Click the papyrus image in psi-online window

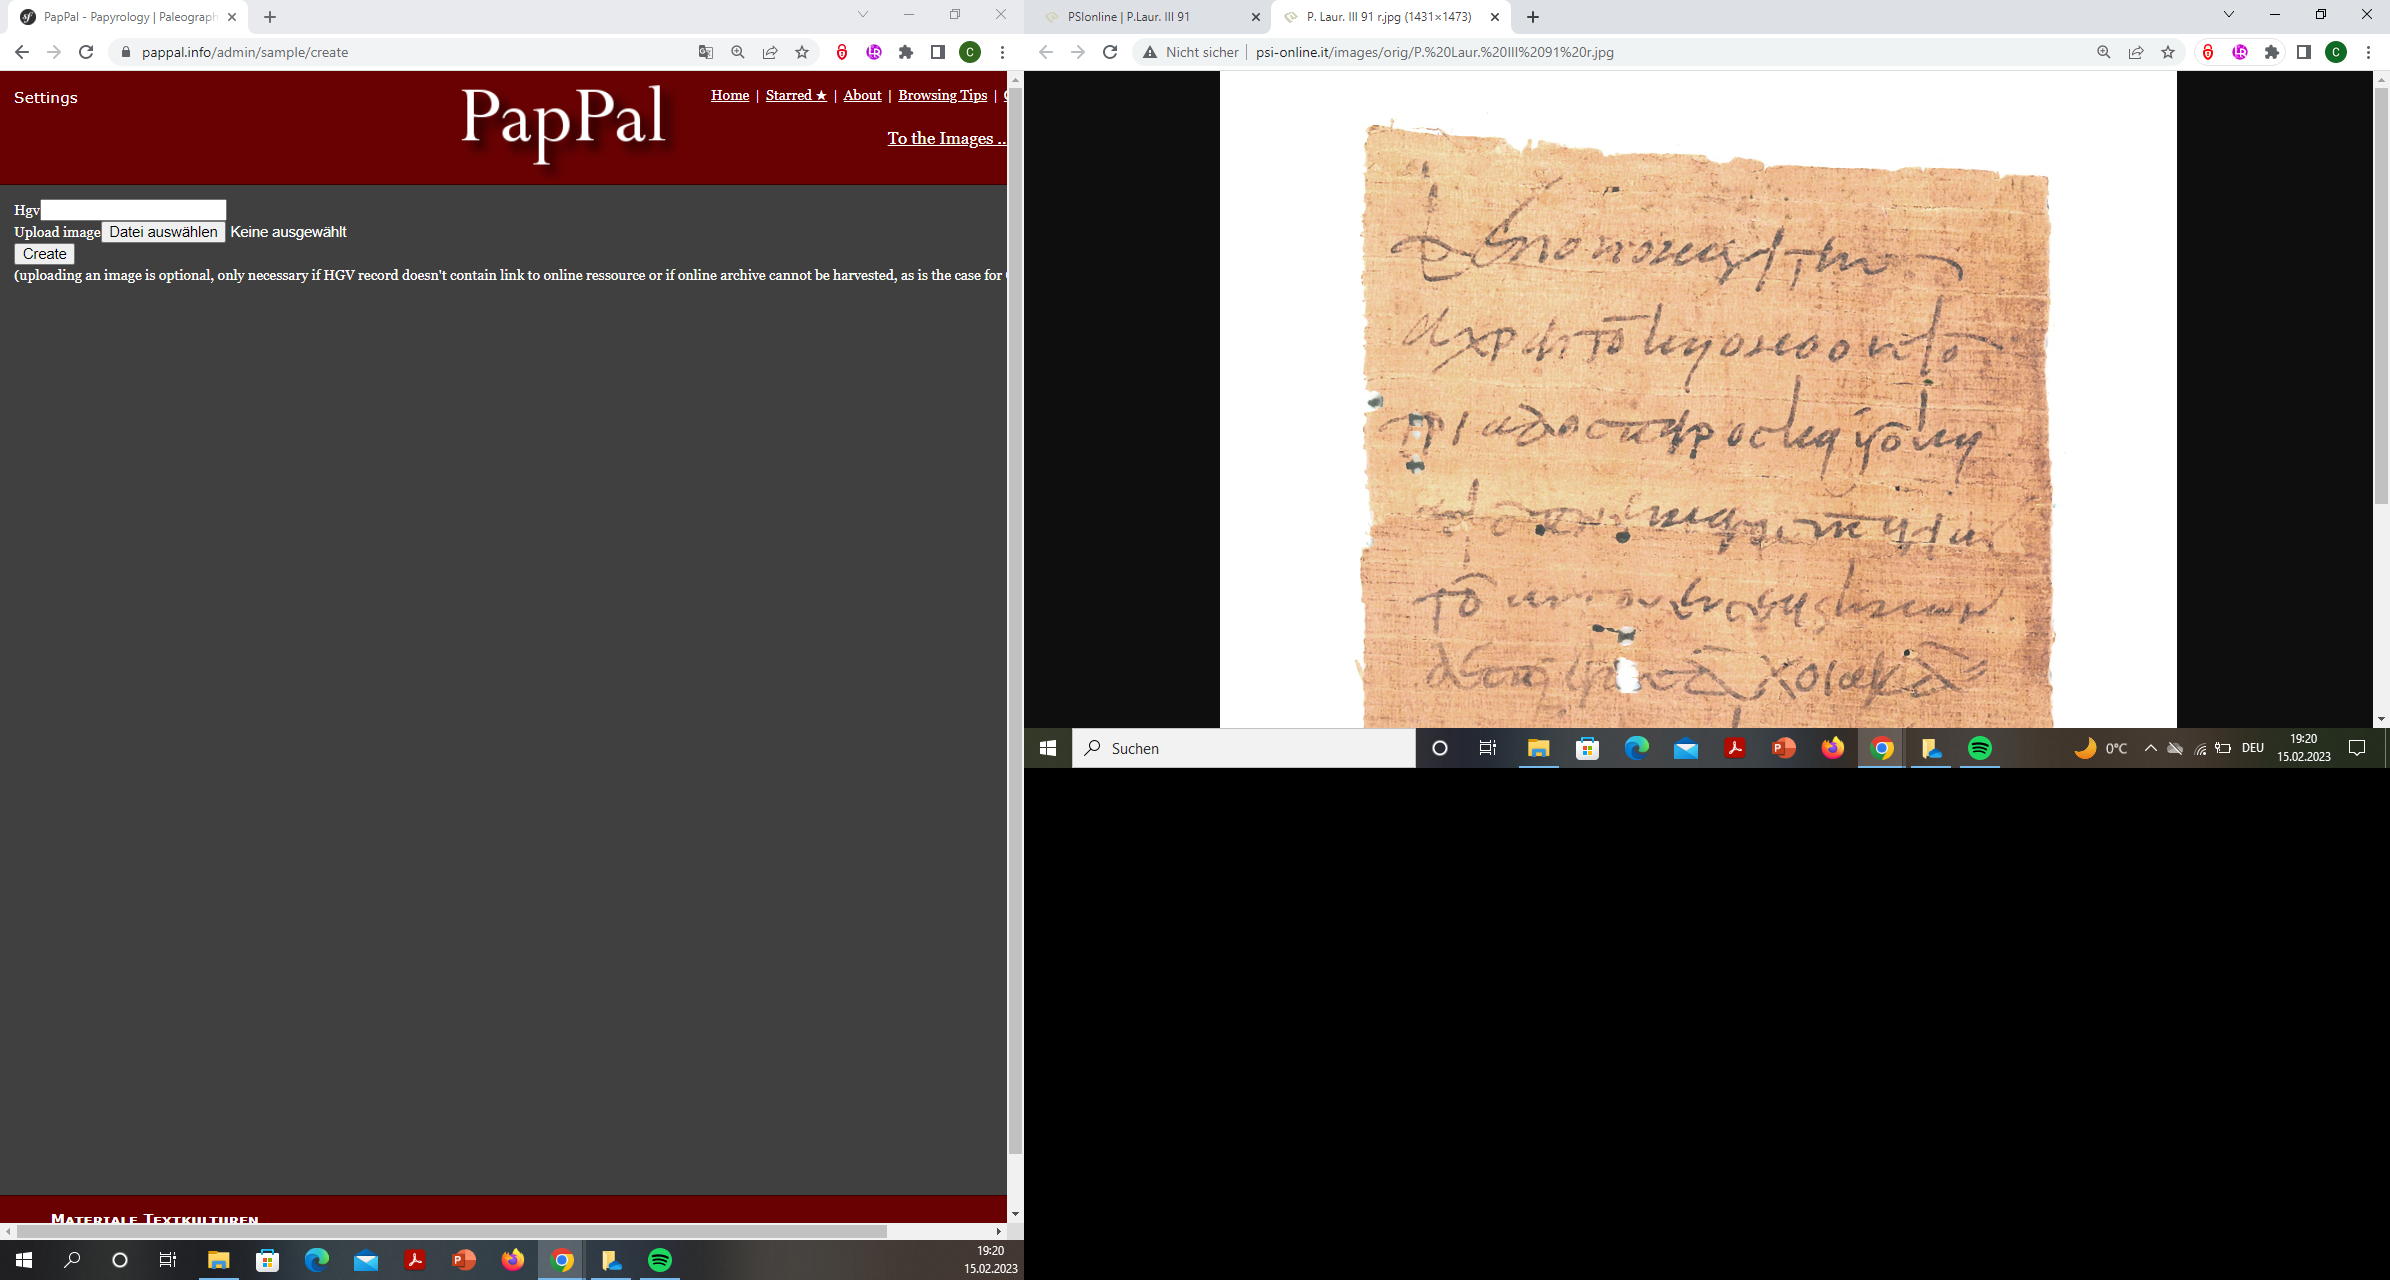[x=1698, y=400]
